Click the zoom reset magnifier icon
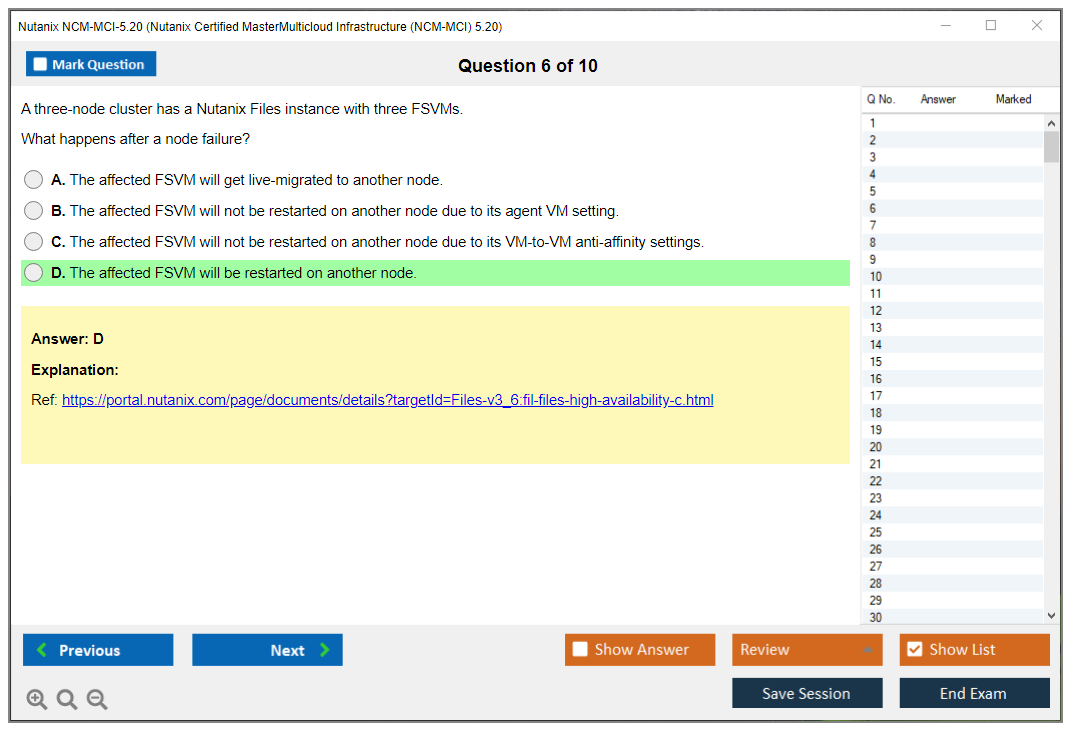The width and height of the screenshot is (1075, 735). [x=67, y=700]
